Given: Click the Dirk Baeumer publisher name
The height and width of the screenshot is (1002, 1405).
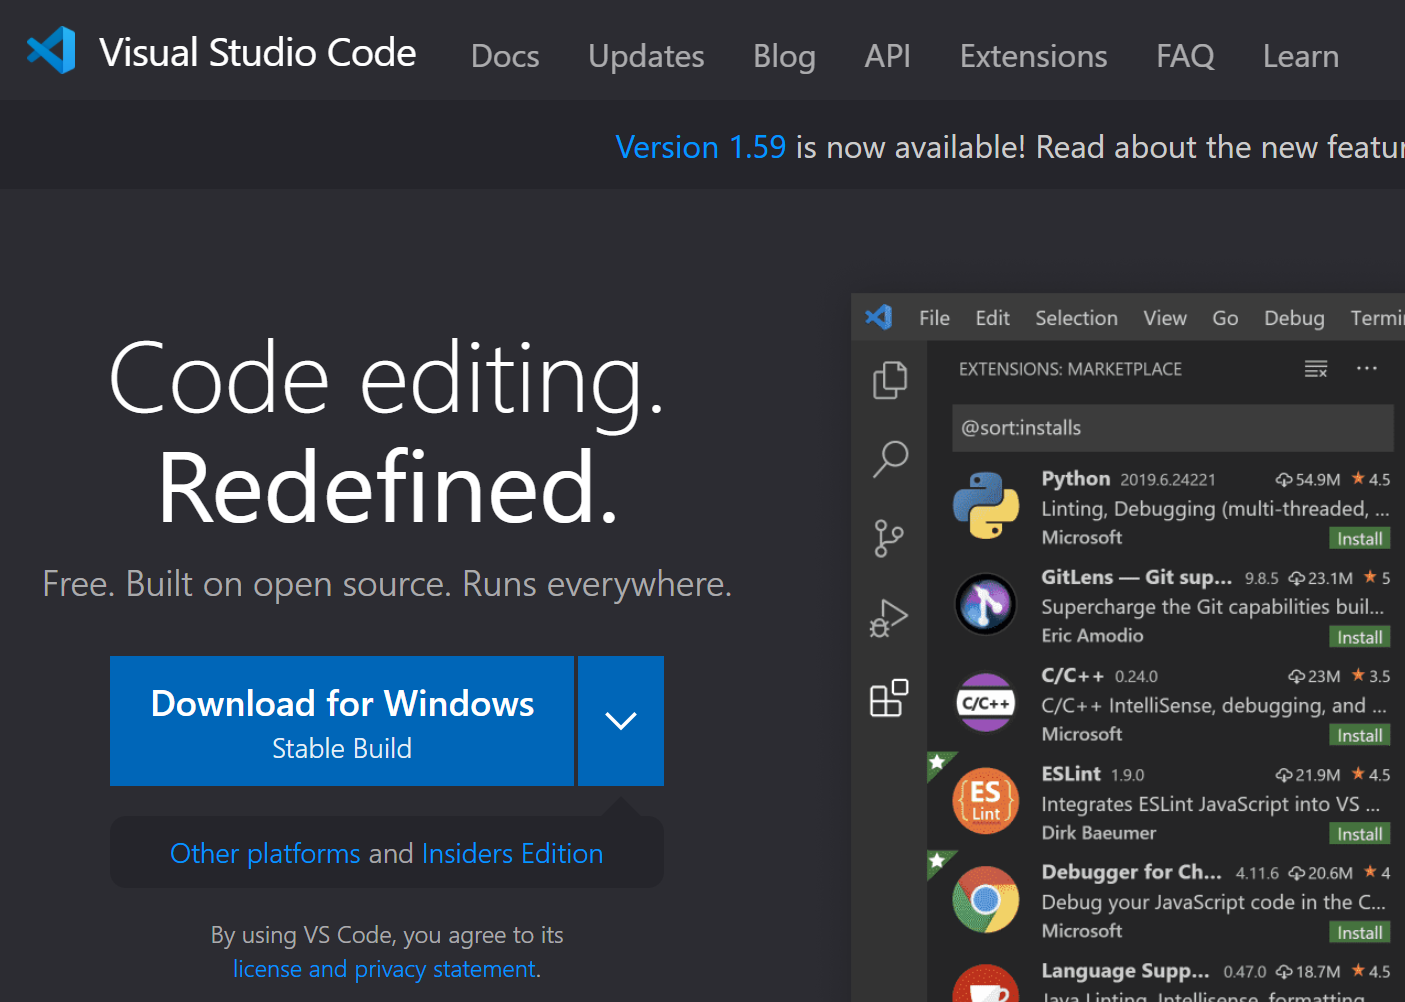Looking at the screenshot, I should click(1098, 832).
